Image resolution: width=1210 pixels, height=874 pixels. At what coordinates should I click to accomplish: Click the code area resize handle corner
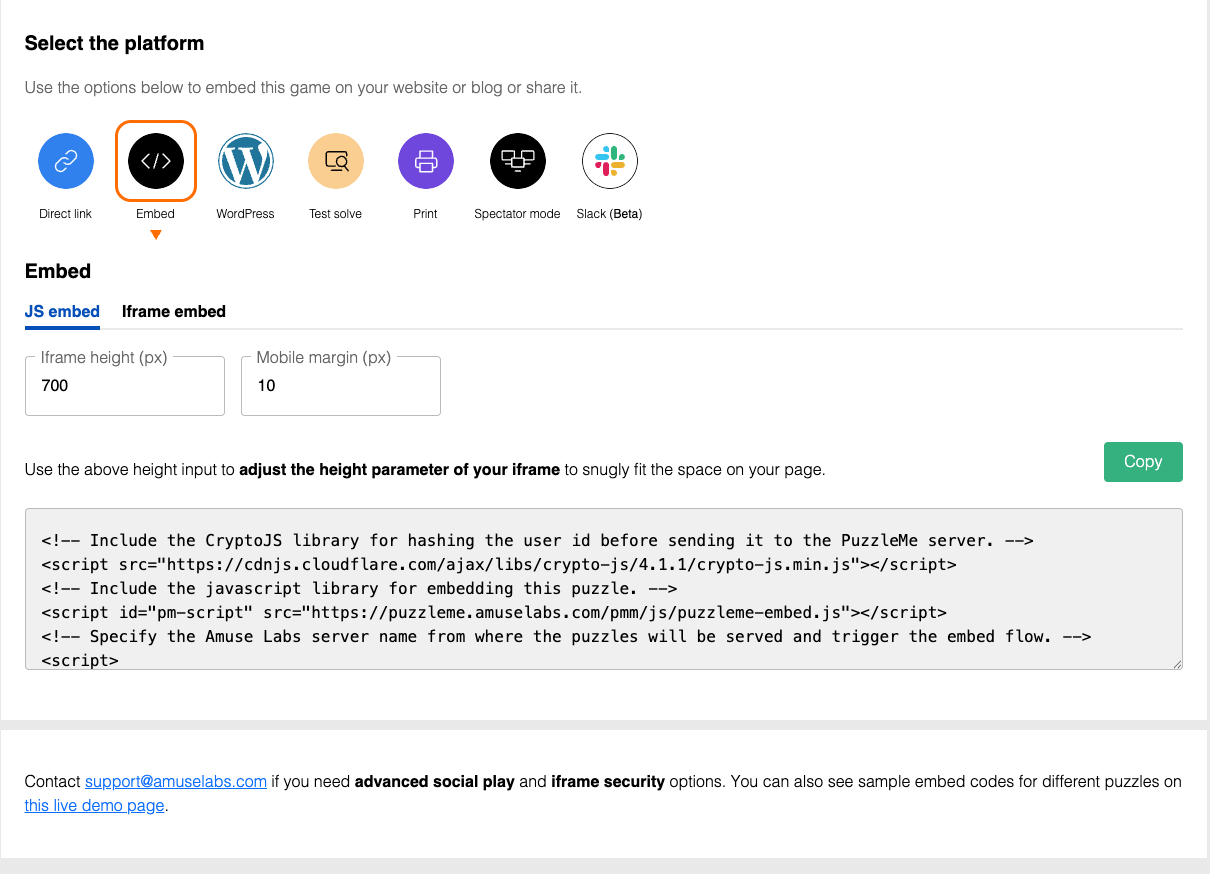pyautogui.click(x=1177, y=664)
